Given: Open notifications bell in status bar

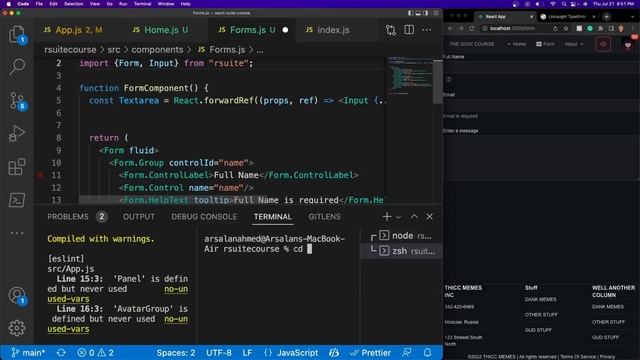Looking at the screenshot, I should click(427, 353).
